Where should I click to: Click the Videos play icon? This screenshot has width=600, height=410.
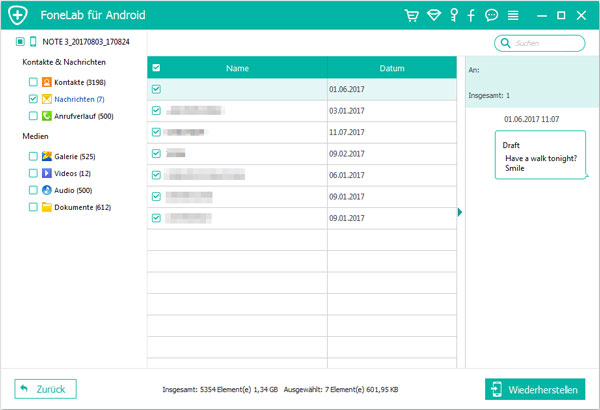[x=47, y=173]
